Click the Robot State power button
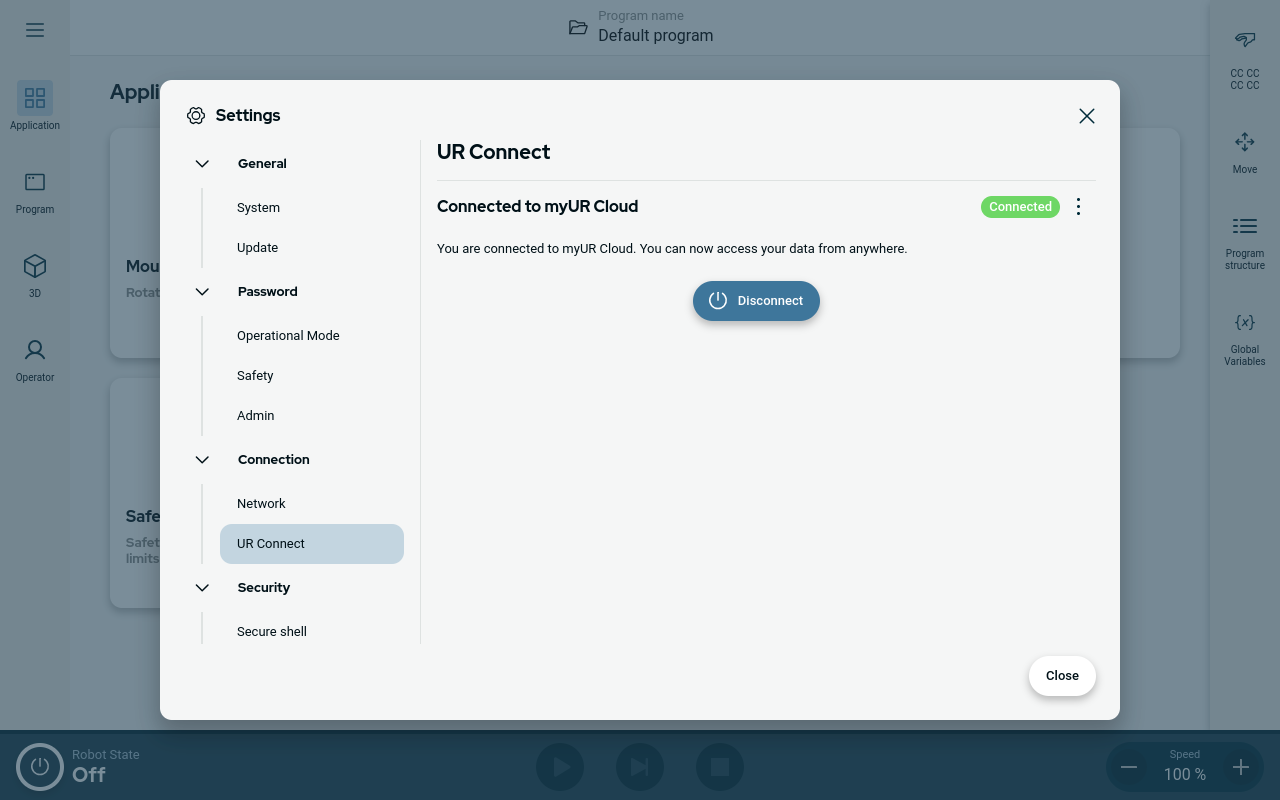1280x800 pixels. click(40, 767)
